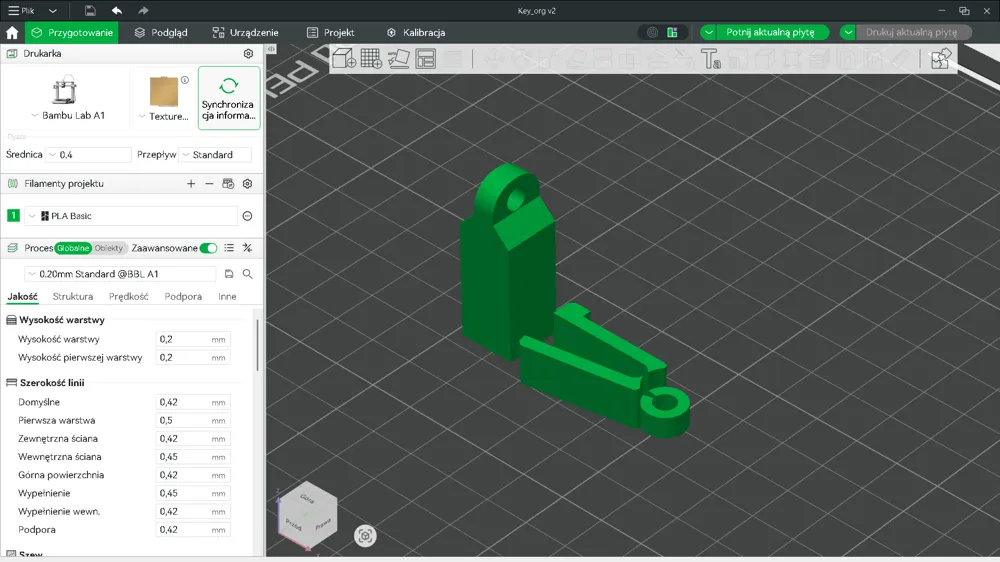Open the Kalibracja tab
1000x562 pixels.
pyautogui.click(x=416, y=33)
